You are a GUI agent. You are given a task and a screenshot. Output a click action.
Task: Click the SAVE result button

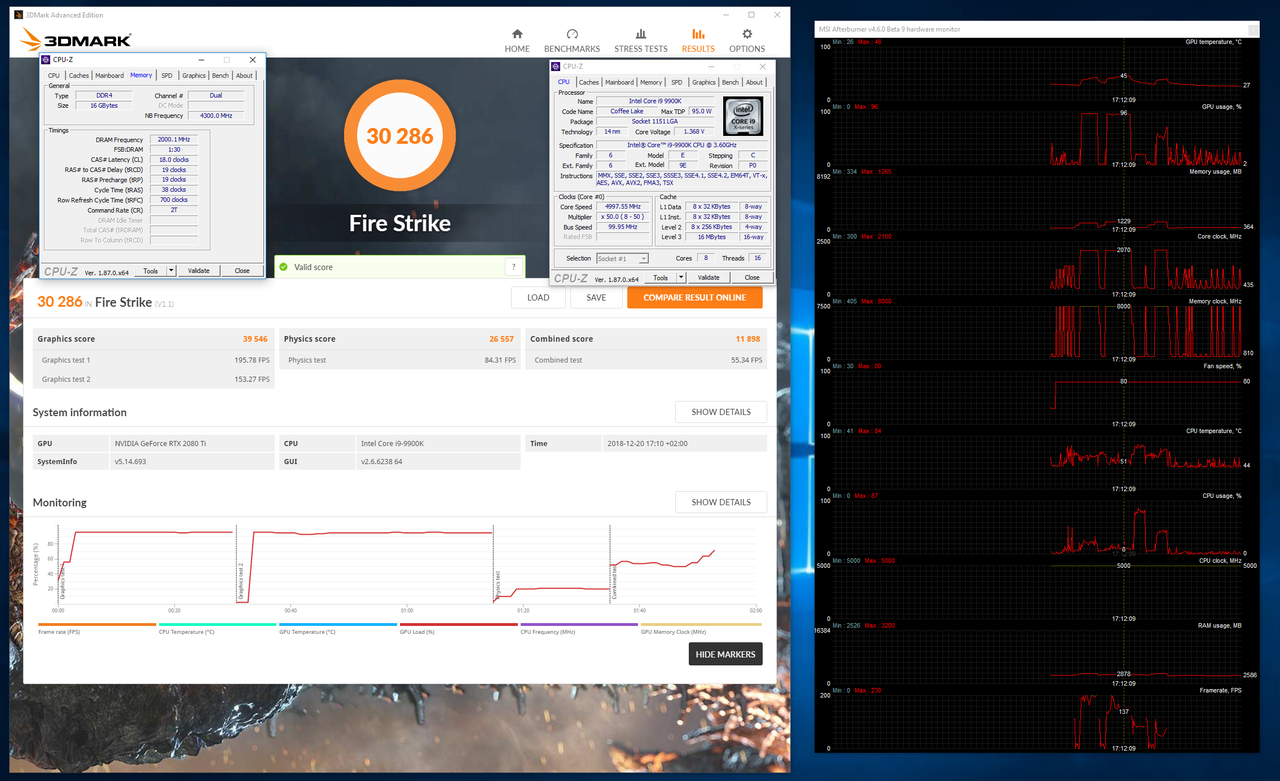[596, 297]
